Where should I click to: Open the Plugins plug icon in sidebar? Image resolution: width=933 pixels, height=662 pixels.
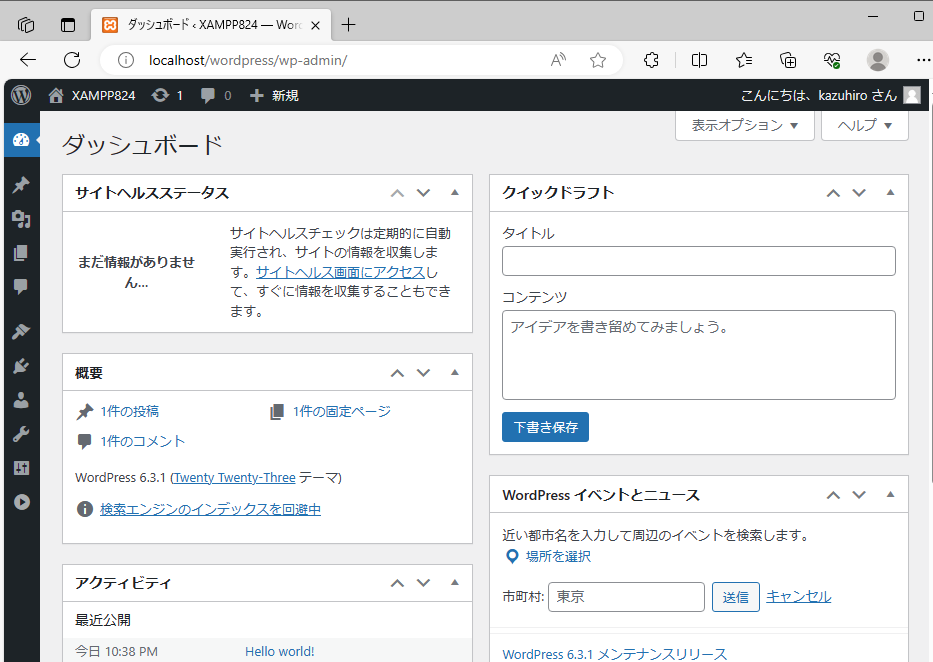point(20,366)
